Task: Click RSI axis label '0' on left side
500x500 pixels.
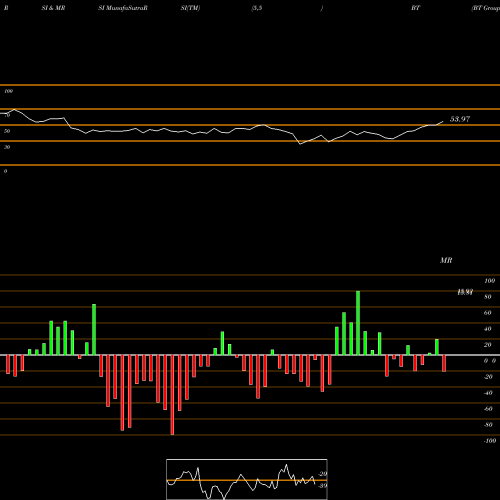Action: point(5,171)
